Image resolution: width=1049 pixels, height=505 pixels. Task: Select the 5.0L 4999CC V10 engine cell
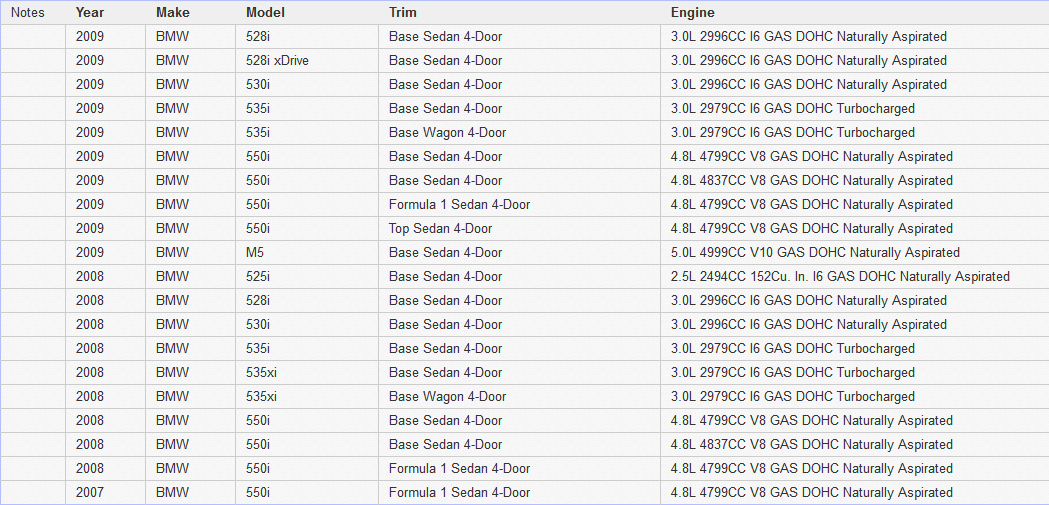click(815, 252)
